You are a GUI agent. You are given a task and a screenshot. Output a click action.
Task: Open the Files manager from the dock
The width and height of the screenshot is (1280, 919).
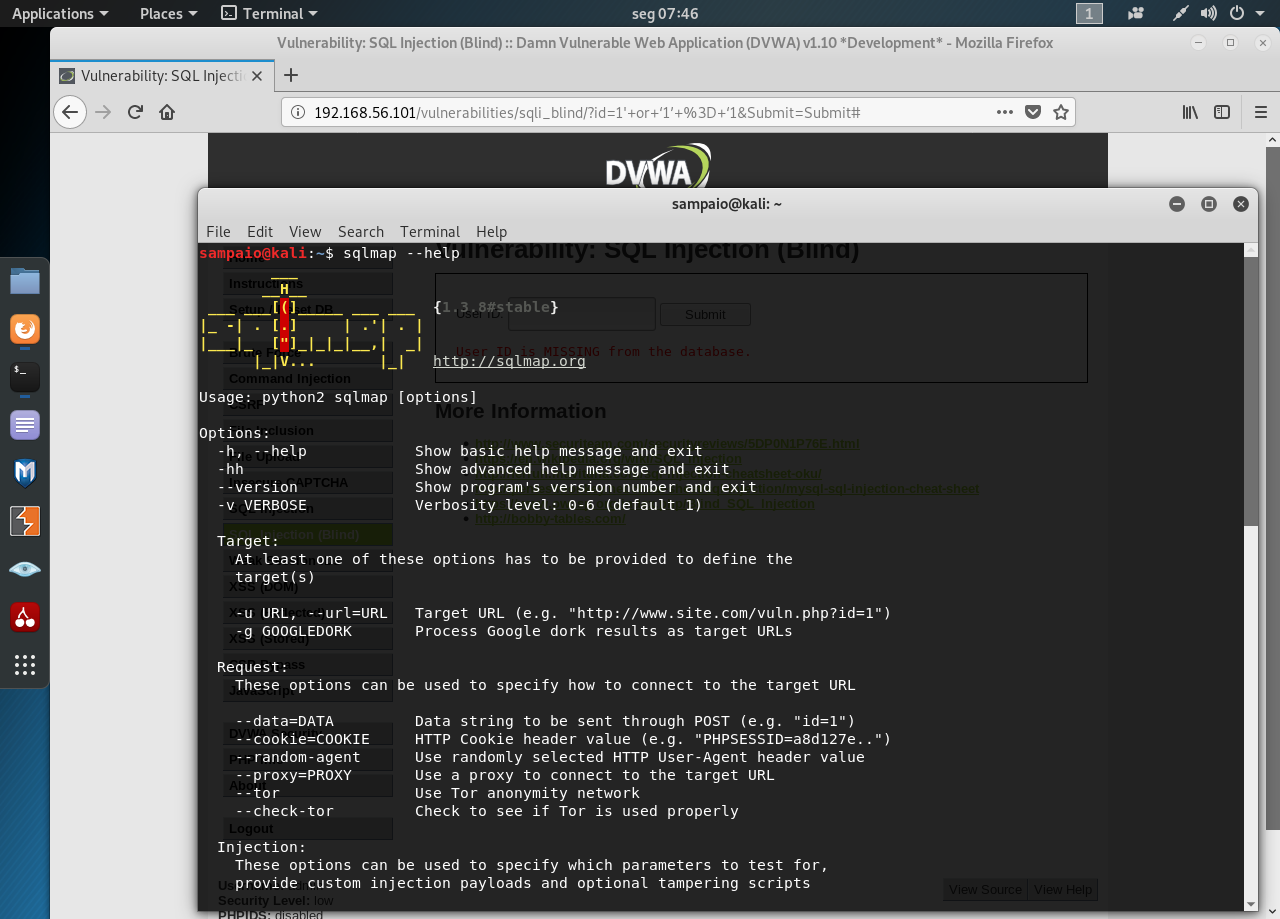[x=25, y=281]
